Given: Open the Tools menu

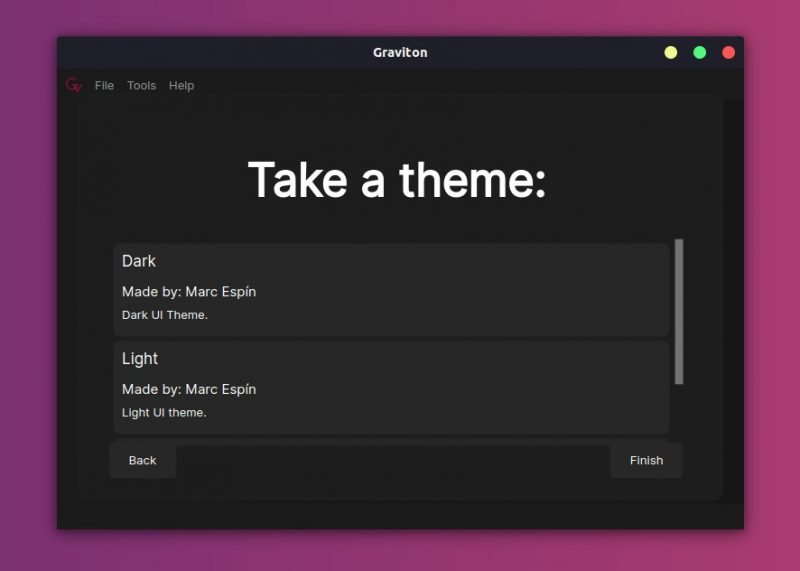Looking at the screenshot, I should pyautogui.click(x=141, y=86).
